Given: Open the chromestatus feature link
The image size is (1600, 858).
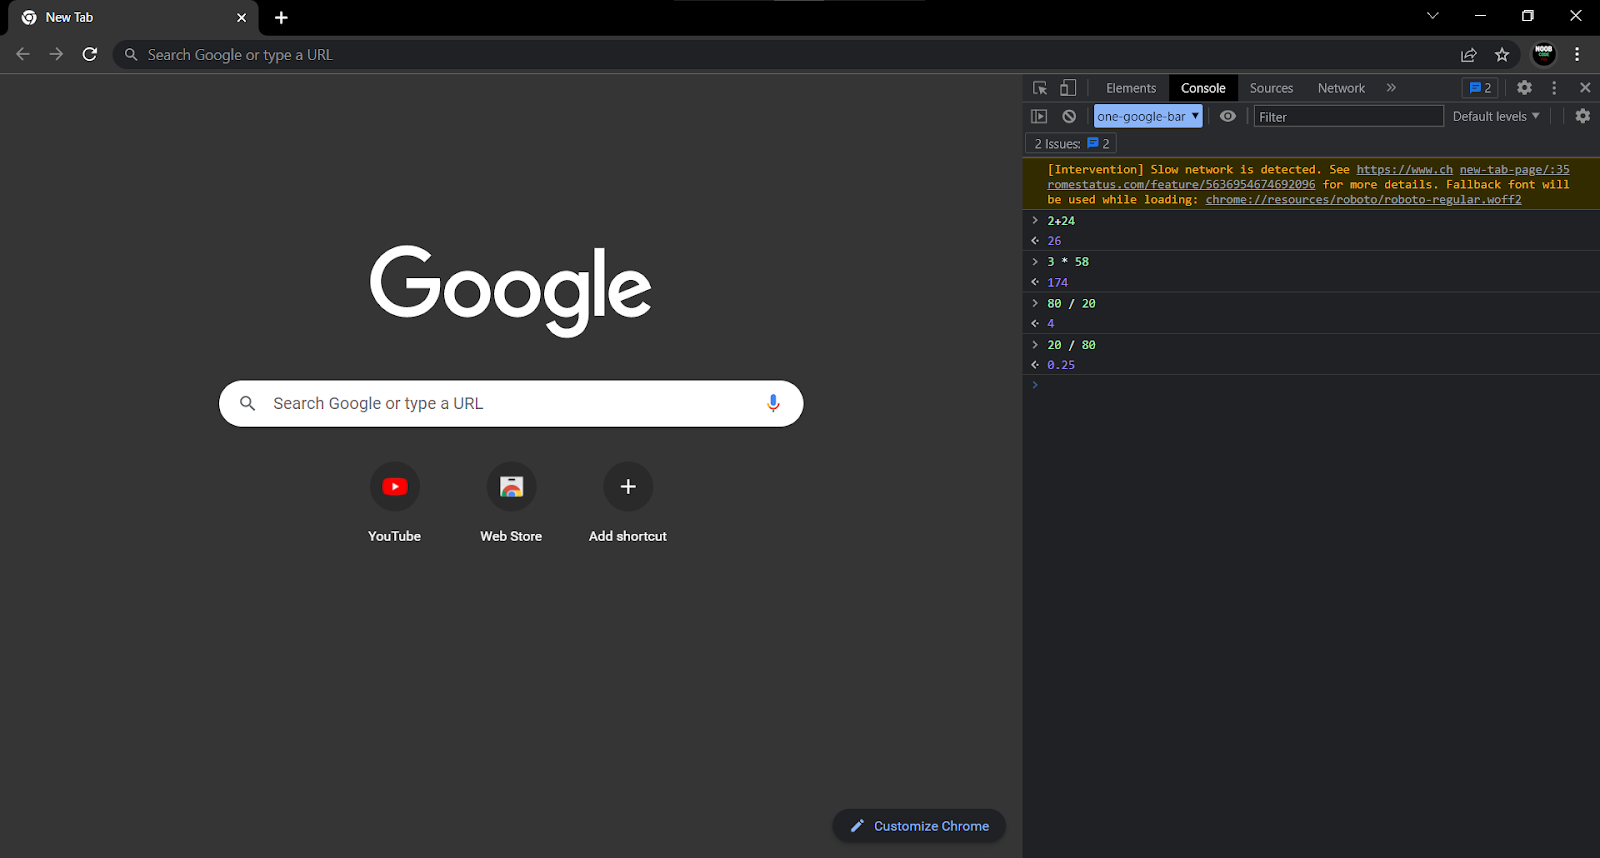Looking at the screenshot, I should pyautogui.click(x=1181, y=185).
